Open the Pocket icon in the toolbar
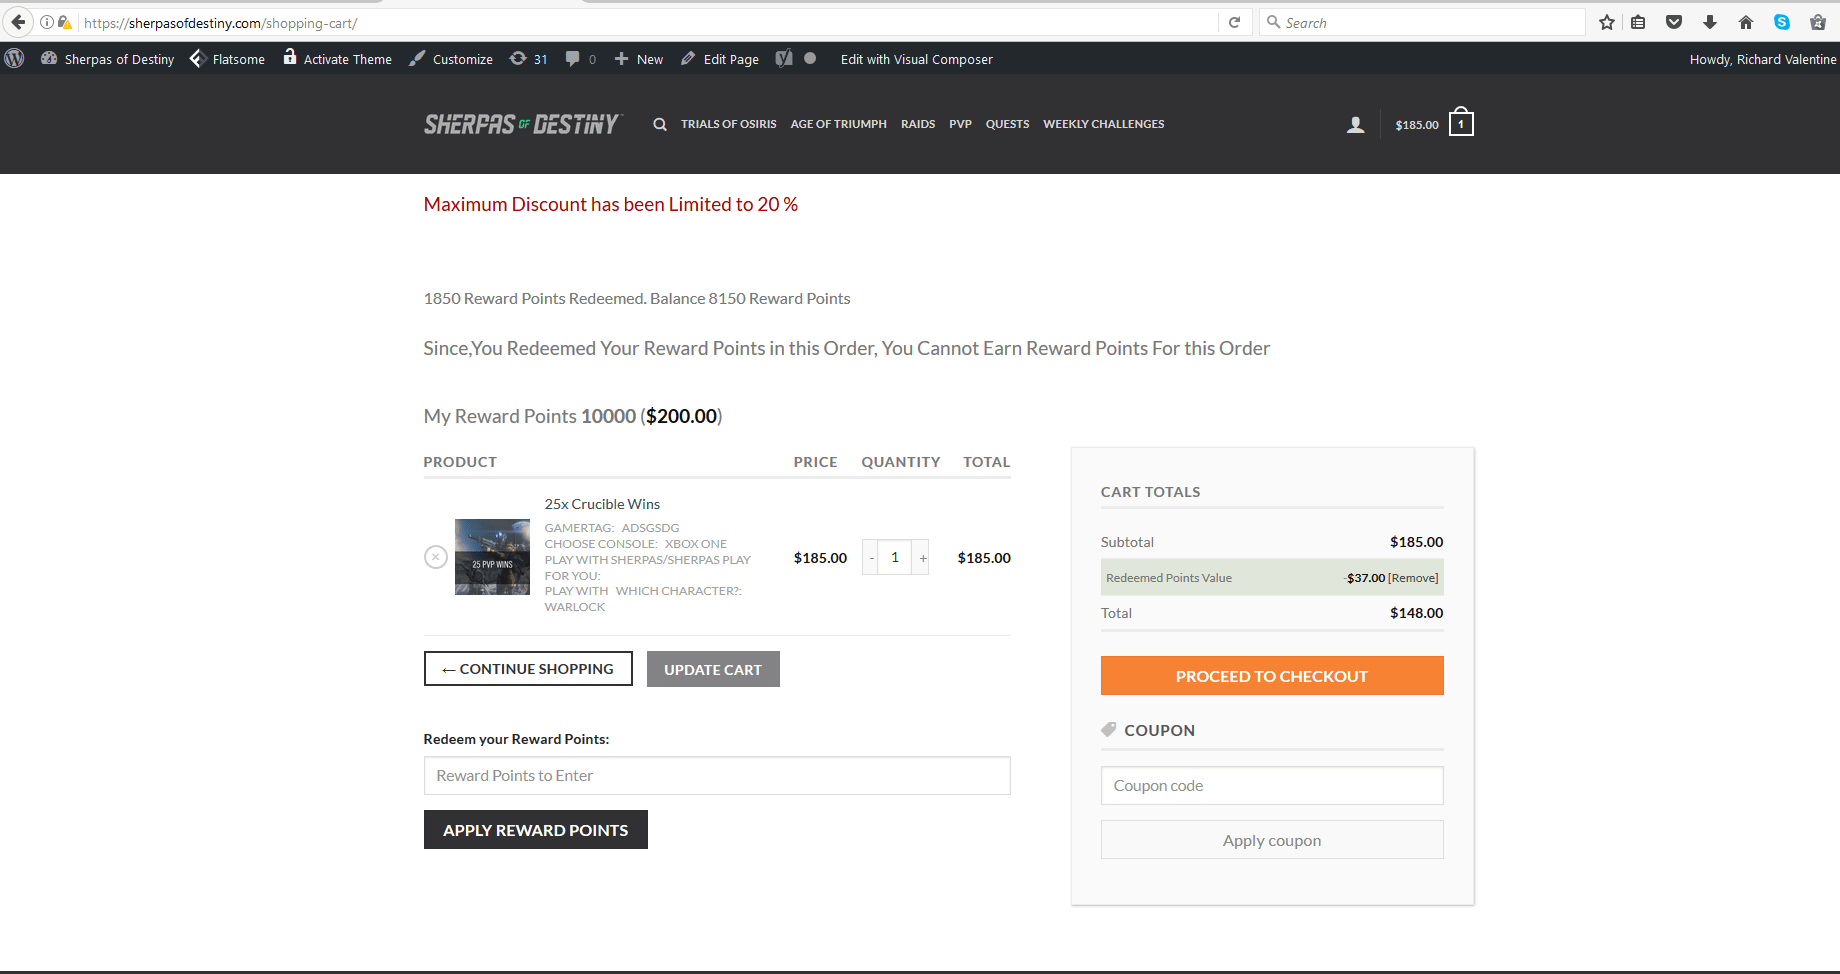1840x974 pixels. click(x=1674, y=22)
